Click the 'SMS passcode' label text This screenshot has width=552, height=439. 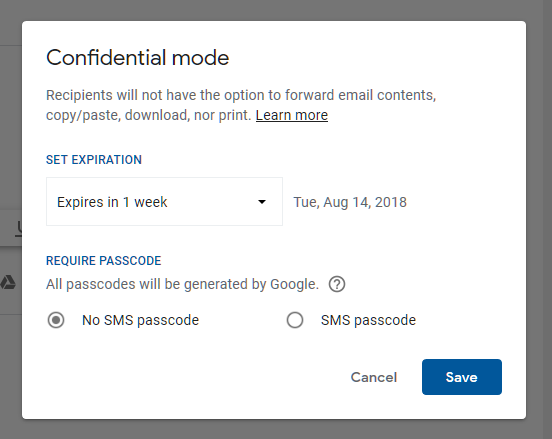click(x=368, y=320)
